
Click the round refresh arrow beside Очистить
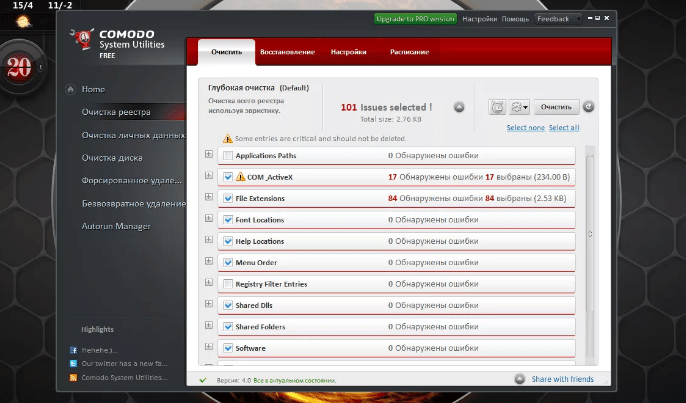[x=588, y=106]
